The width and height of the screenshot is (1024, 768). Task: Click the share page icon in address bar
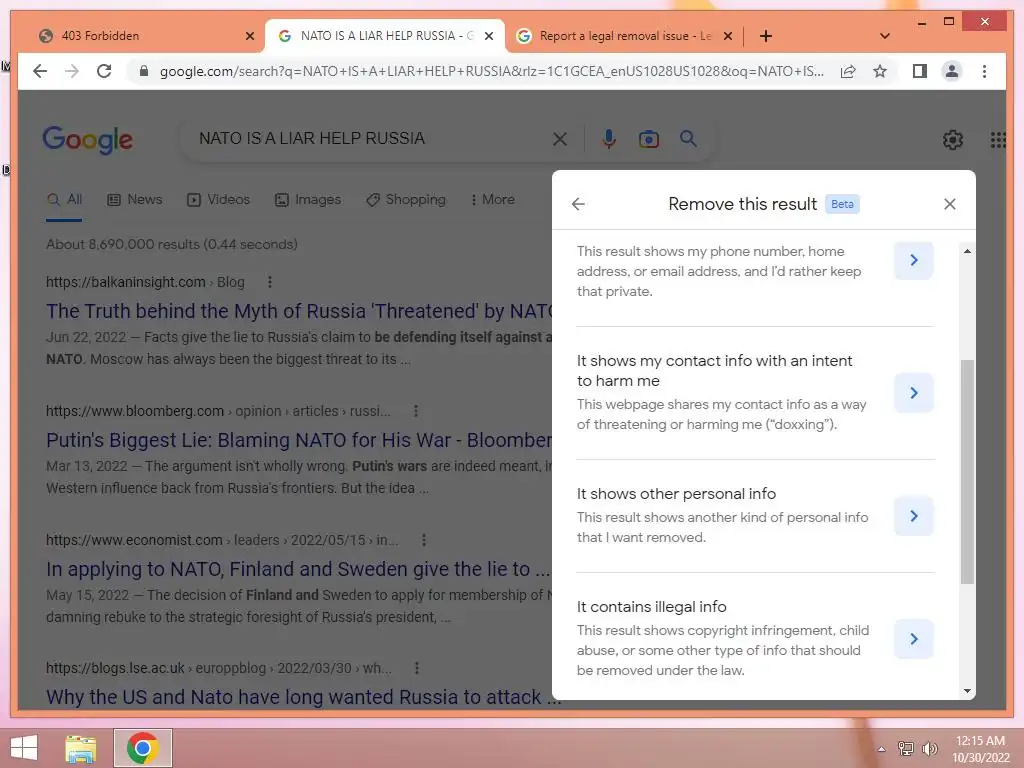click(848, 71)
